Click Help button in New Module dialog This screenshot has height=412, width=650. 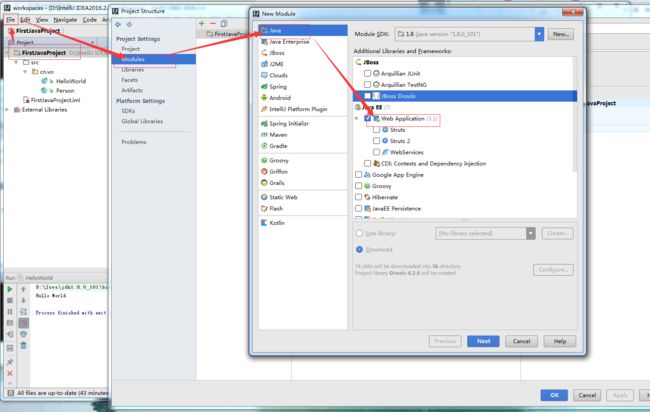click(560, 341)
